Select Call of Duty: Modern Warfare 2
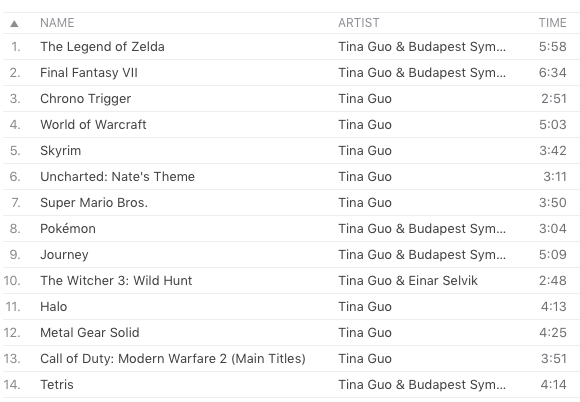580x402 pixels. (x=291, y=359)
